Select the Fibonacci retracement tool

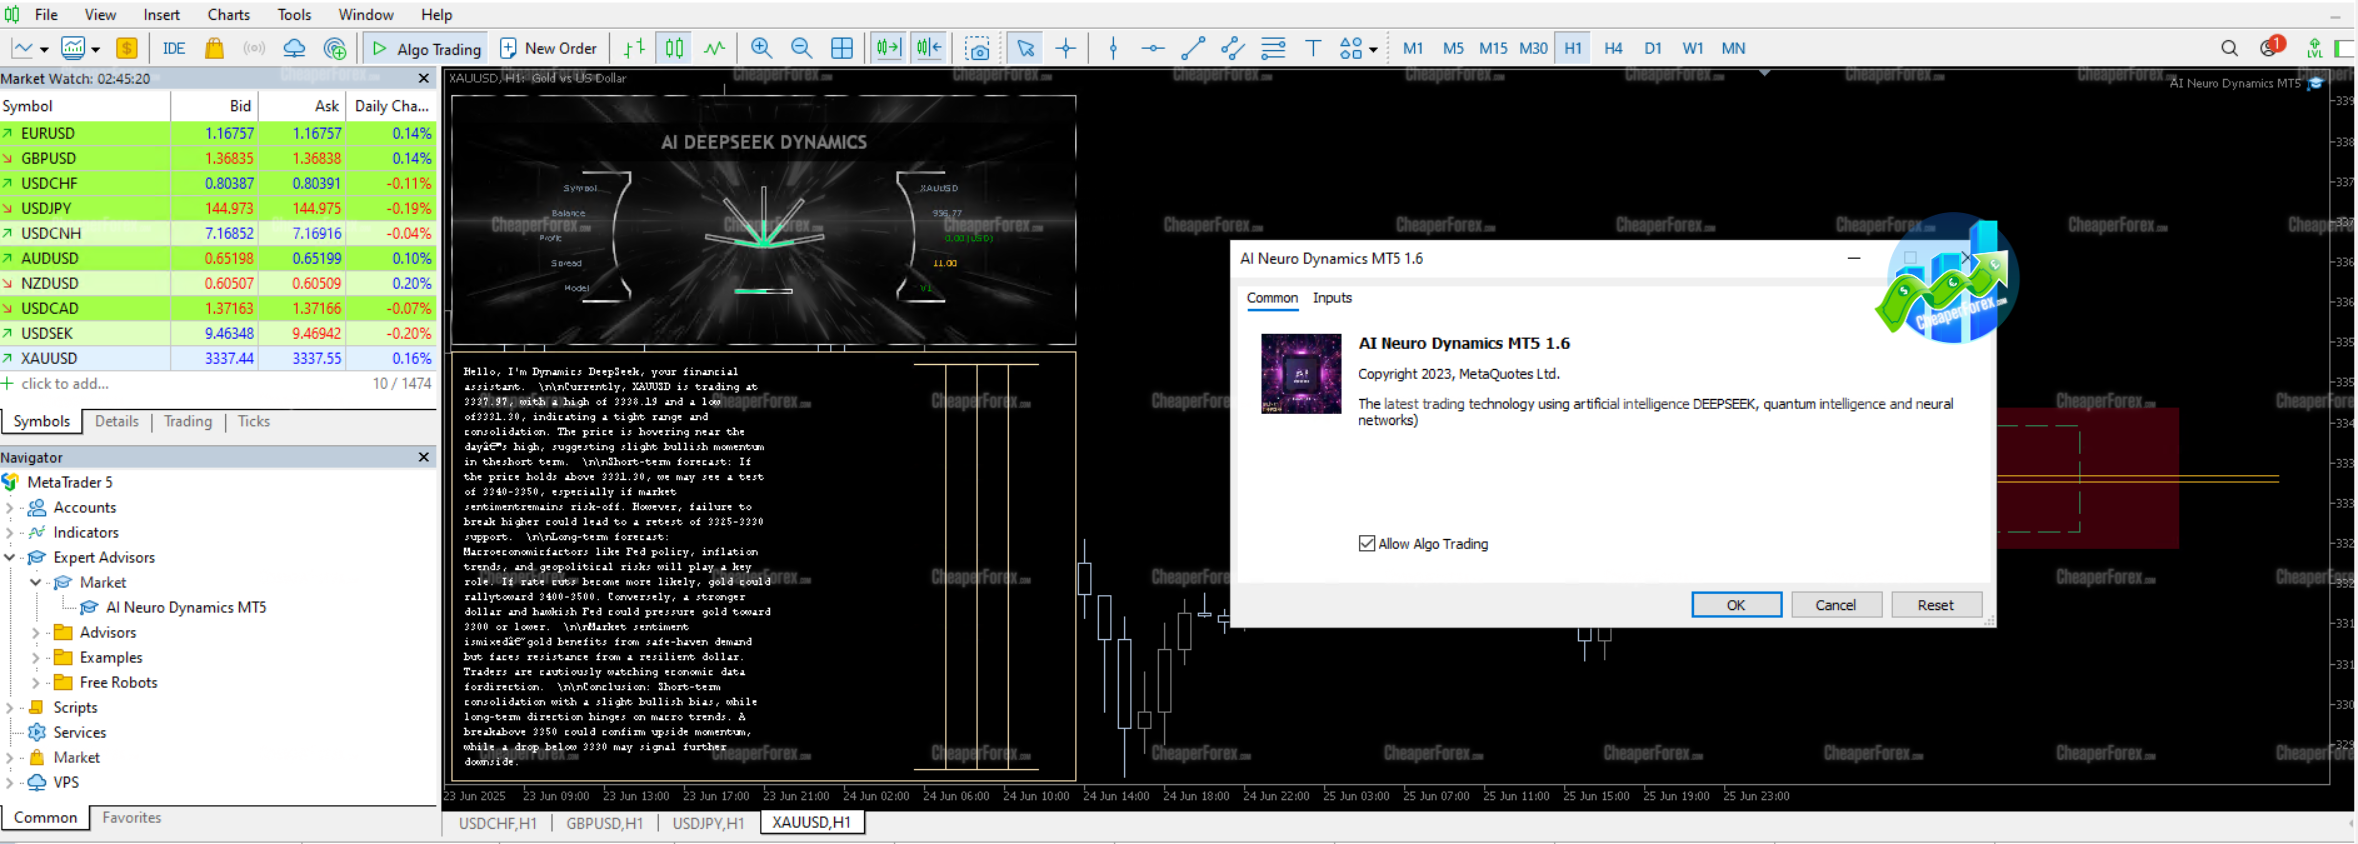[1273, 48]
